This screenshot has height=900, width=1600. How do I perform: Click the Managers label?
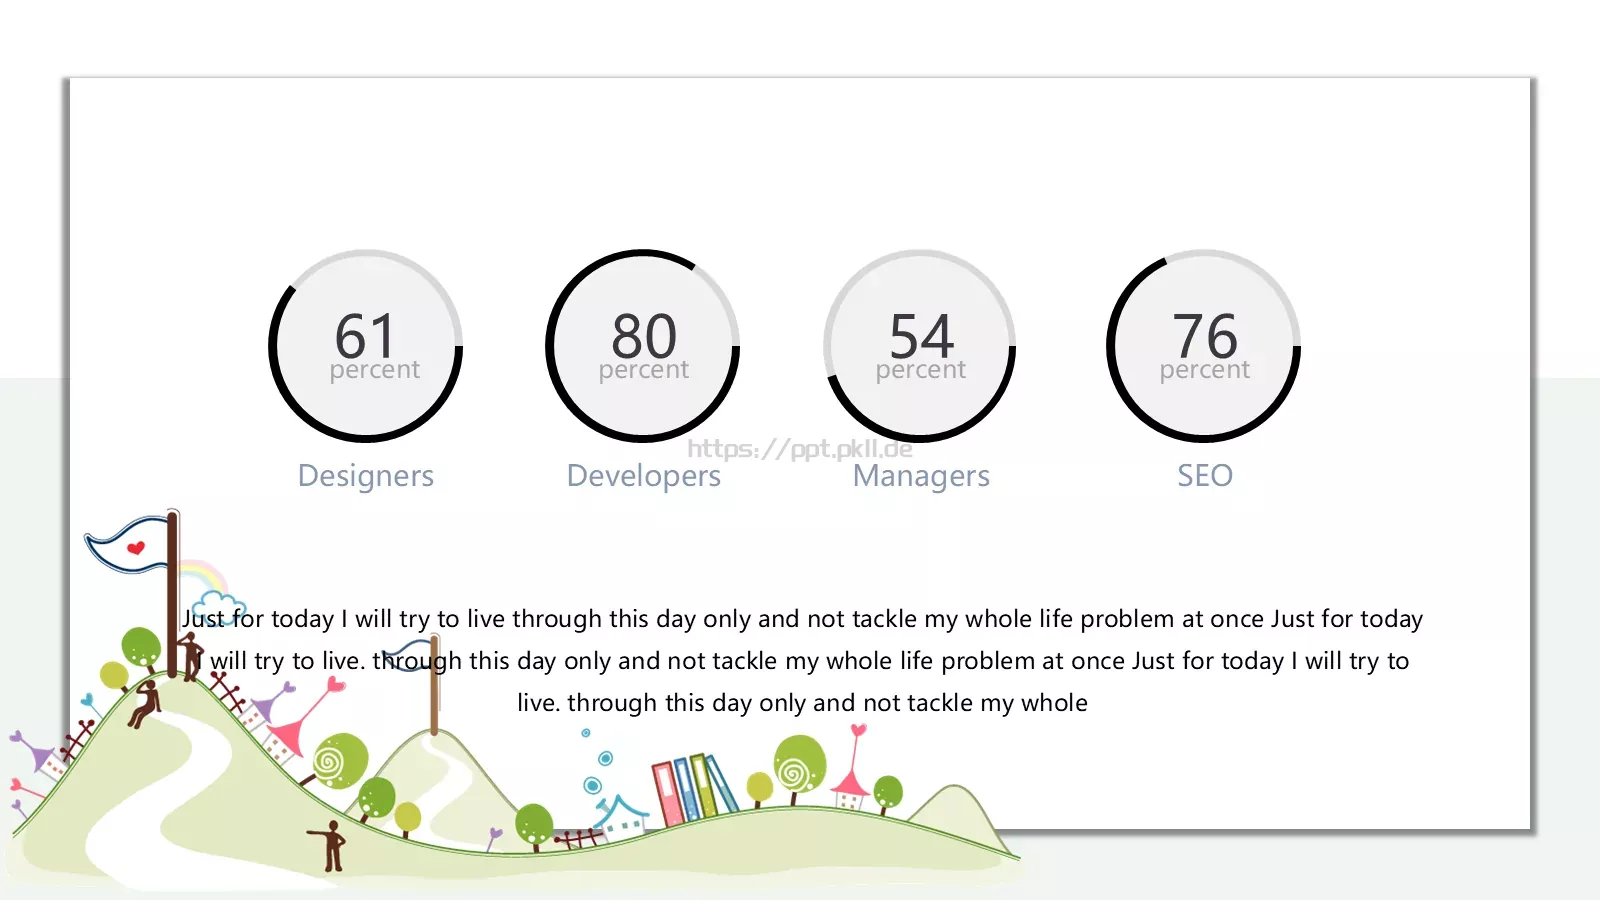921,476
